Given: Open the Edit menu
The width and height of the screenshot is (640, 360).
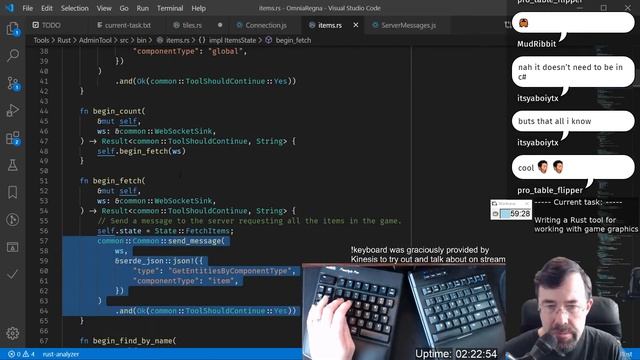Looking at the screenshot, I should click(47, 8).
